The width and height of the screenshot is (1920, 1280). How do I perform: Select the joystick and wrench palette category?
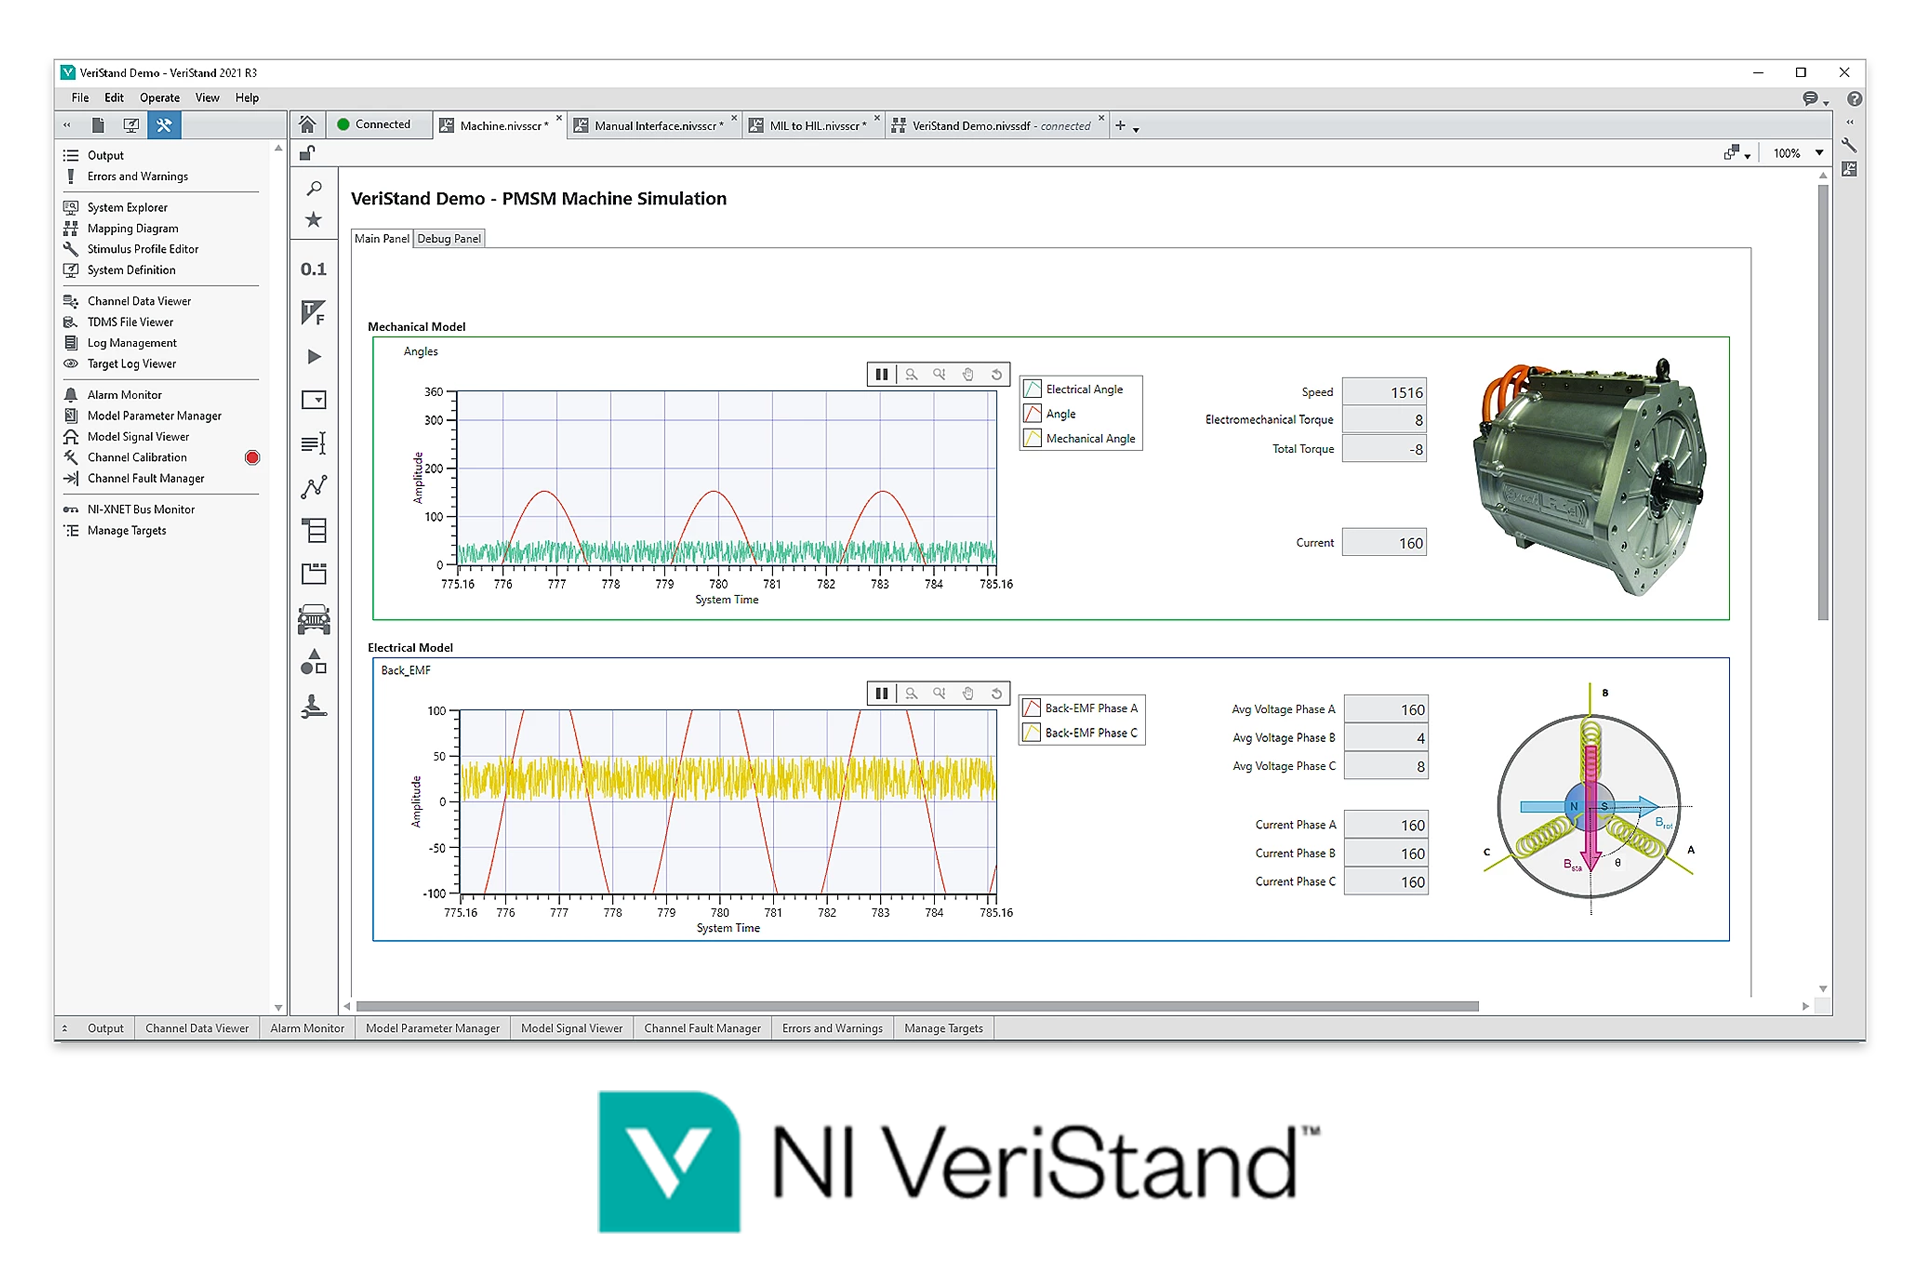click(x=314, y=706)
